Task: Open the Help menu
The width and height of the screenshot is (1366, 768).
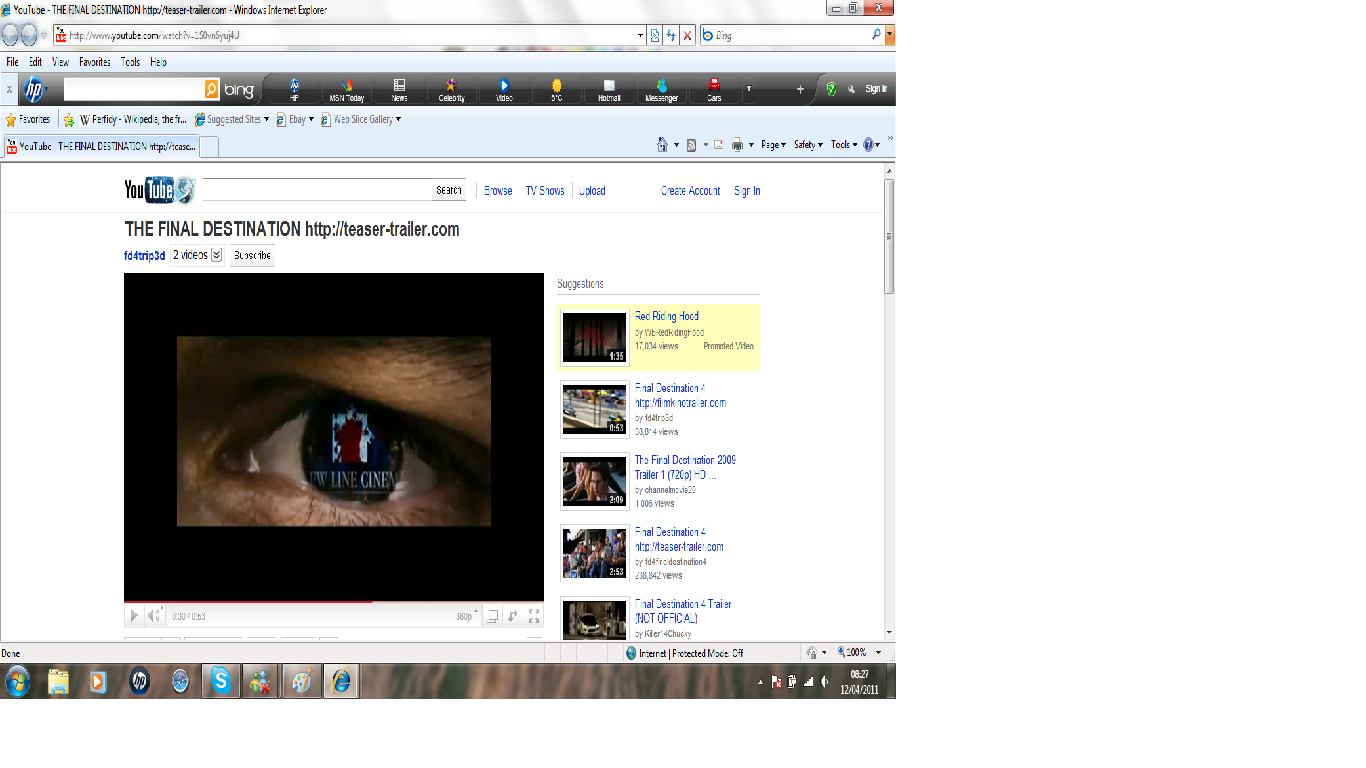Action: coord(158,62)
